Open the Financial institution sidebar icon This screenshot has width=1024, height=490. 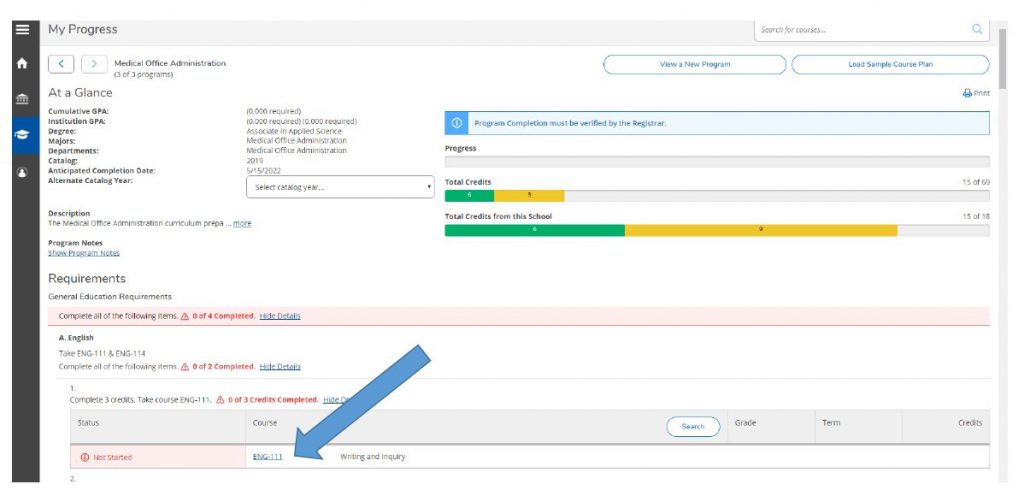(22, 98)
